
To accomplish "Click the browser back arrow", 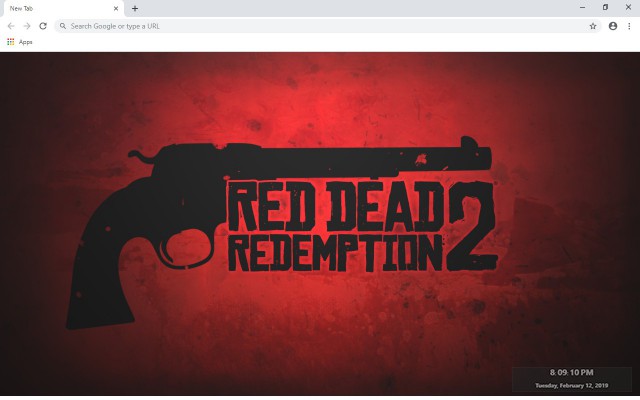I will coord(11,26).
